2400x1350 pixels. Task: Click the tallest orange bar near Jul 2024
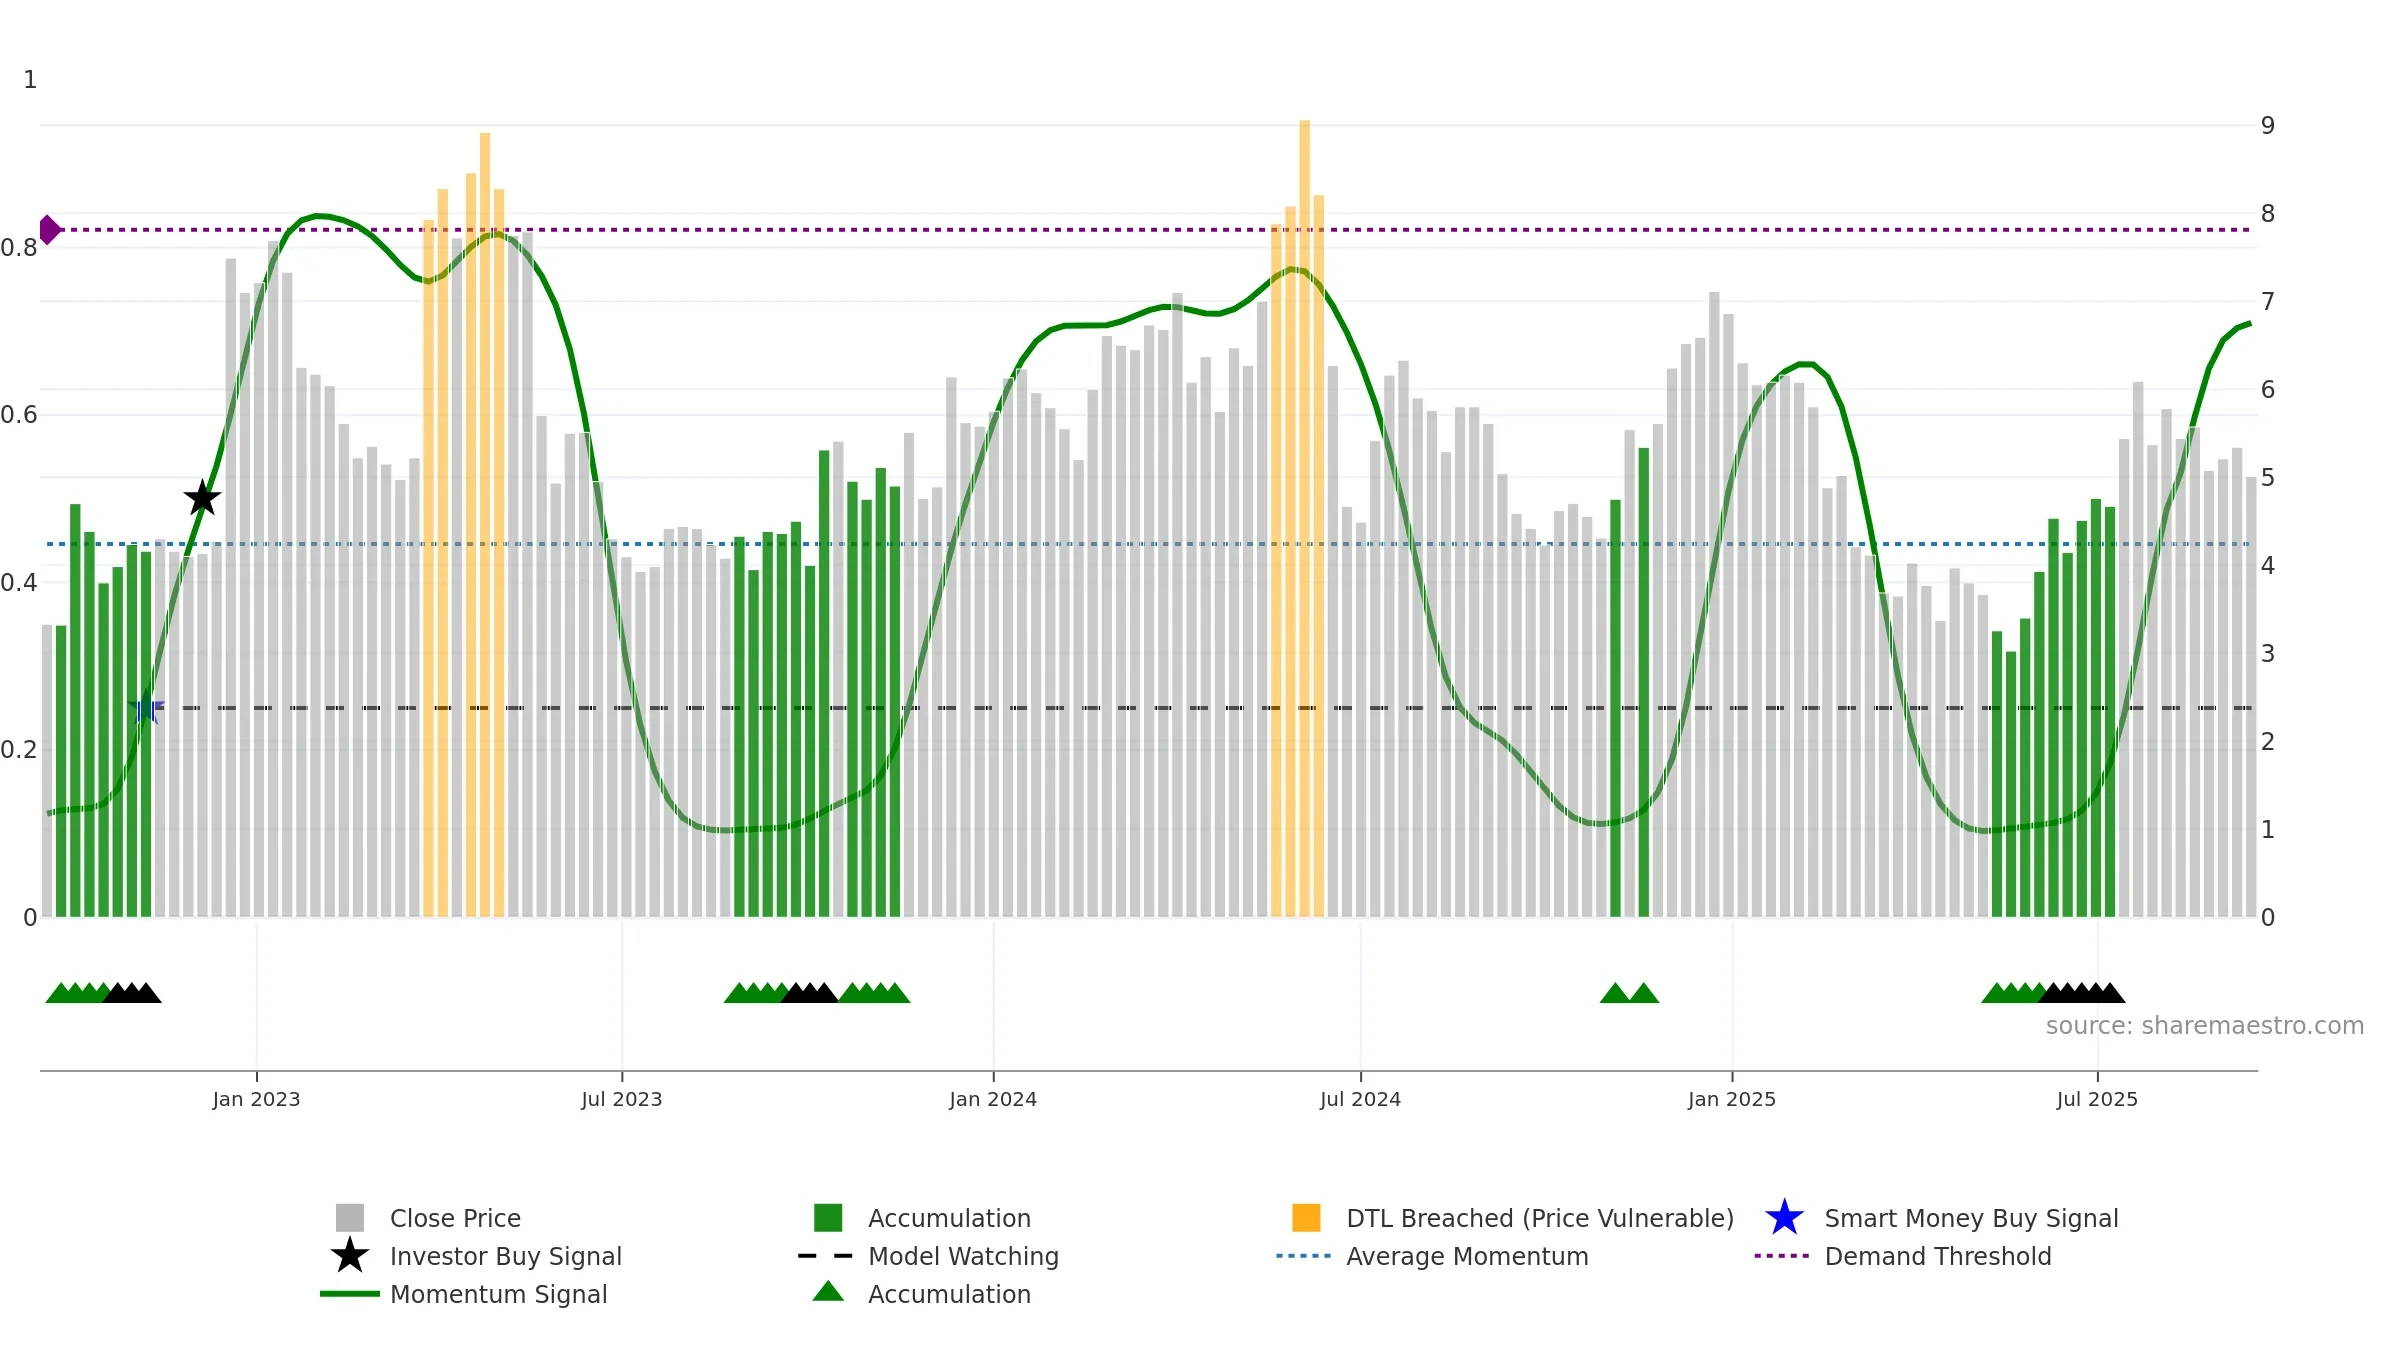pyautogui.click(x=1304, y=518)
